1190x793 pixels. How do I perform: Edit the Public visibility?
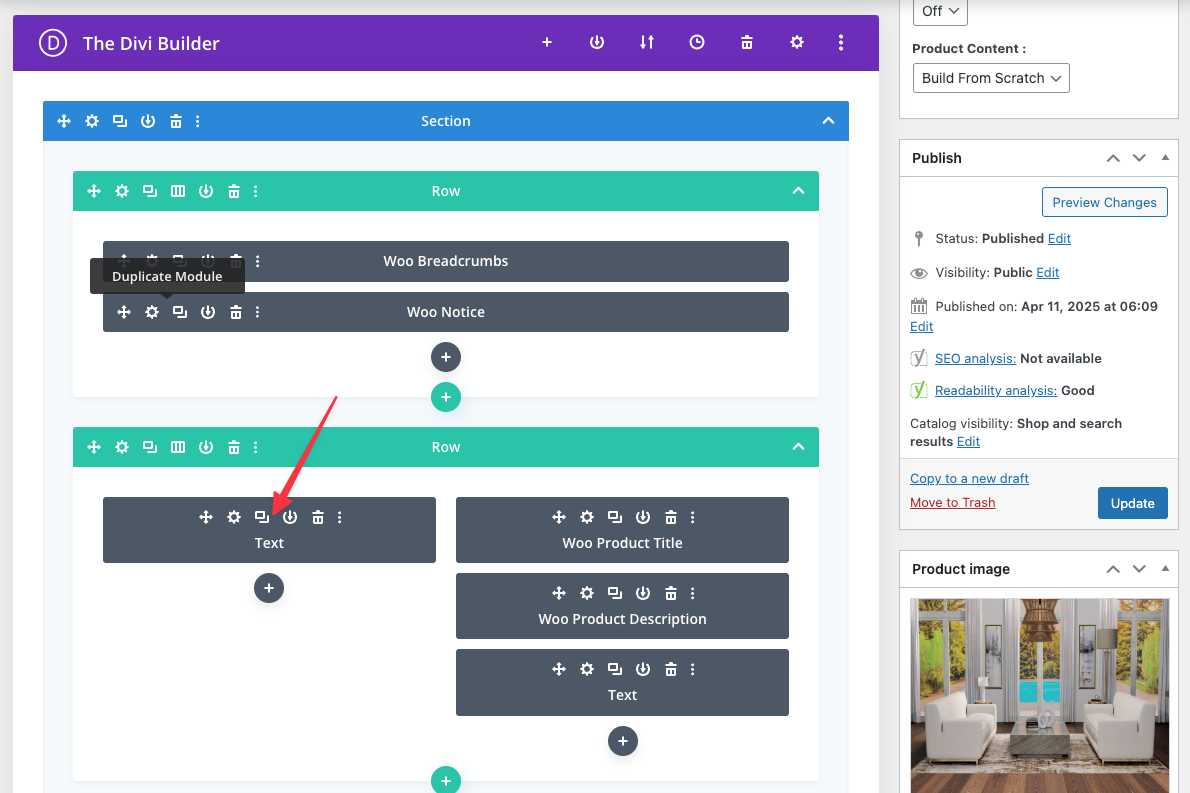pyautogui.click(x=1047, y=272)
